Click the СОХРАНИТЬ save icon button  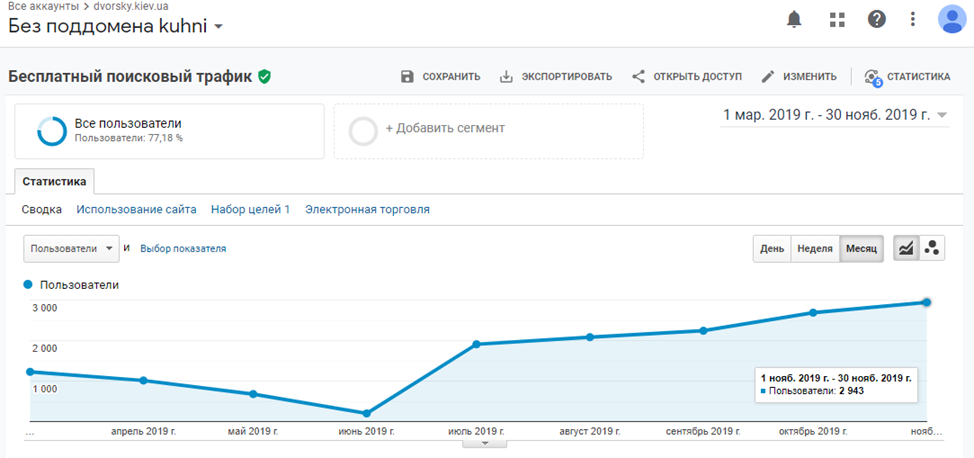[440, 77]
